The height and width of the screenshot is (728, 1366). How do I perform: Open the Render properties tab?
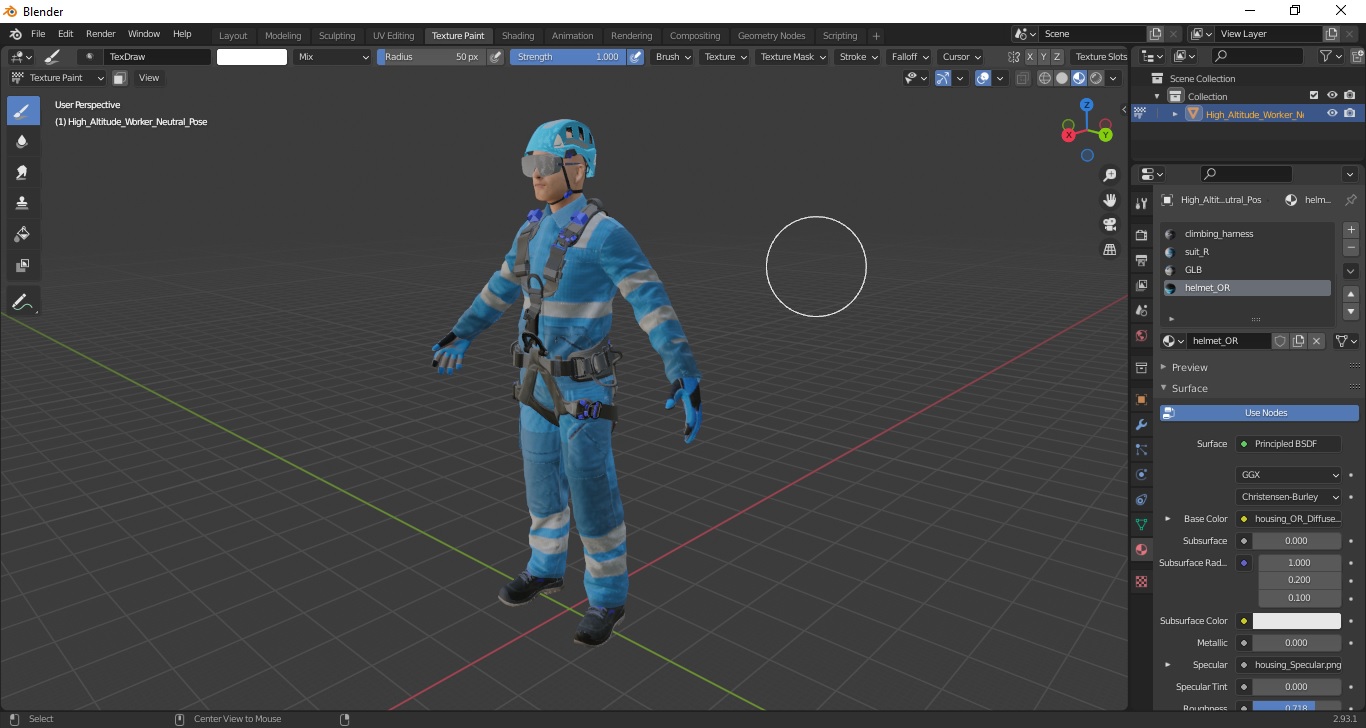pyautogui.click(x=1141, y=235)
